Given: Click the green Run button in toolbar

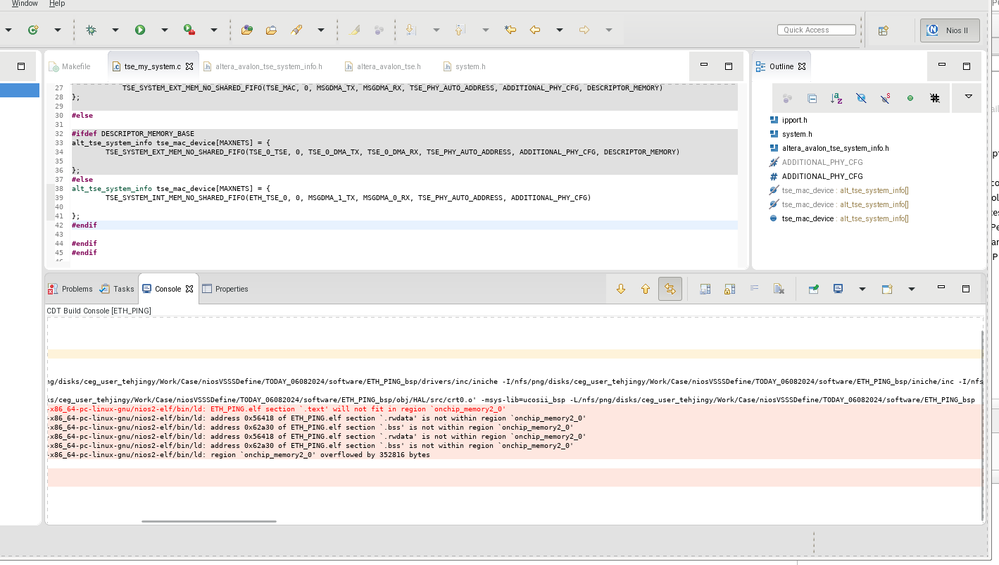Looking at the screenshot, I should (x=140, y=30).
